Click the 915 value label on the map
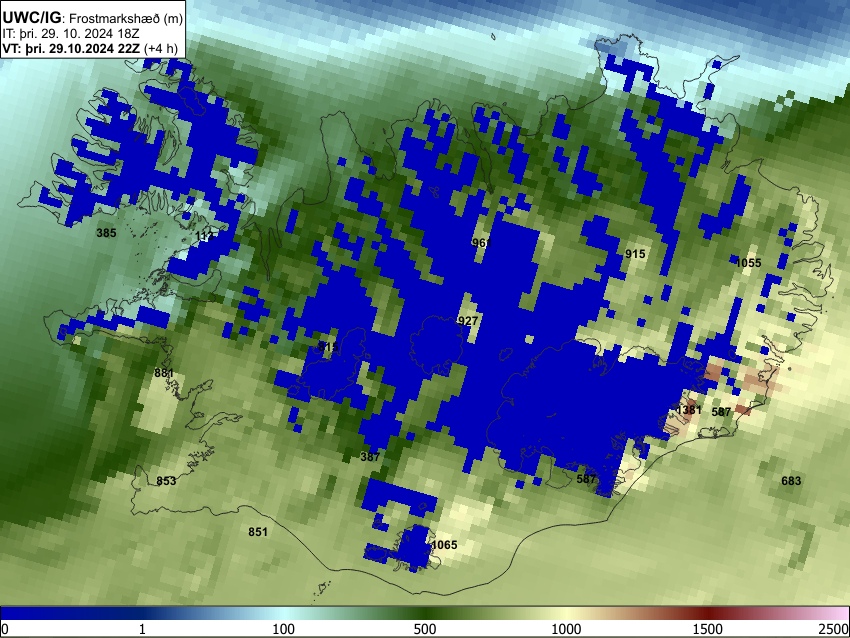 click(x=635, y=254)
